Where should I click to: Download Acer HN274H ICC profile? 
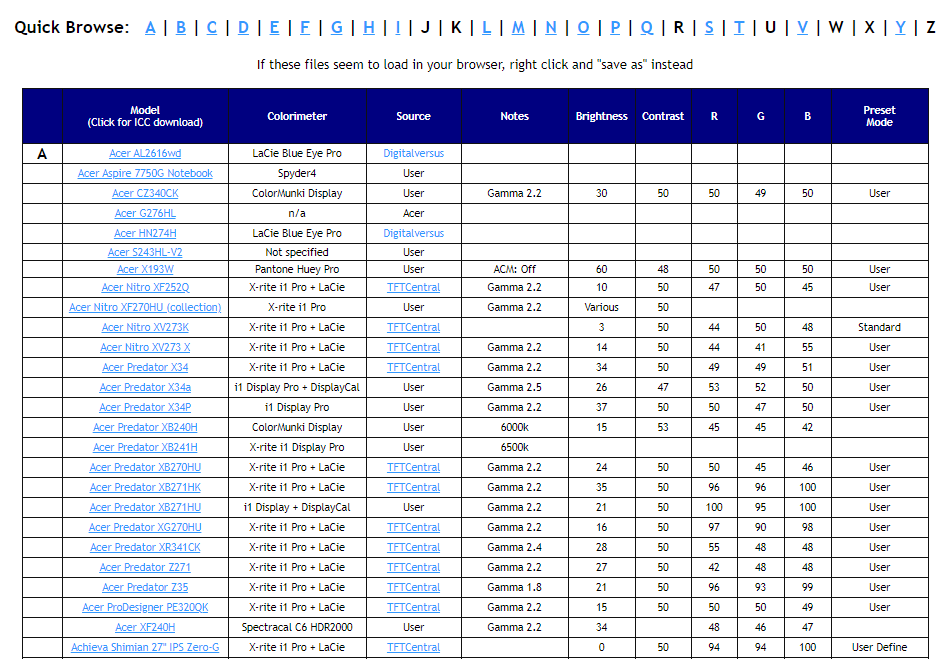point(145,233)
